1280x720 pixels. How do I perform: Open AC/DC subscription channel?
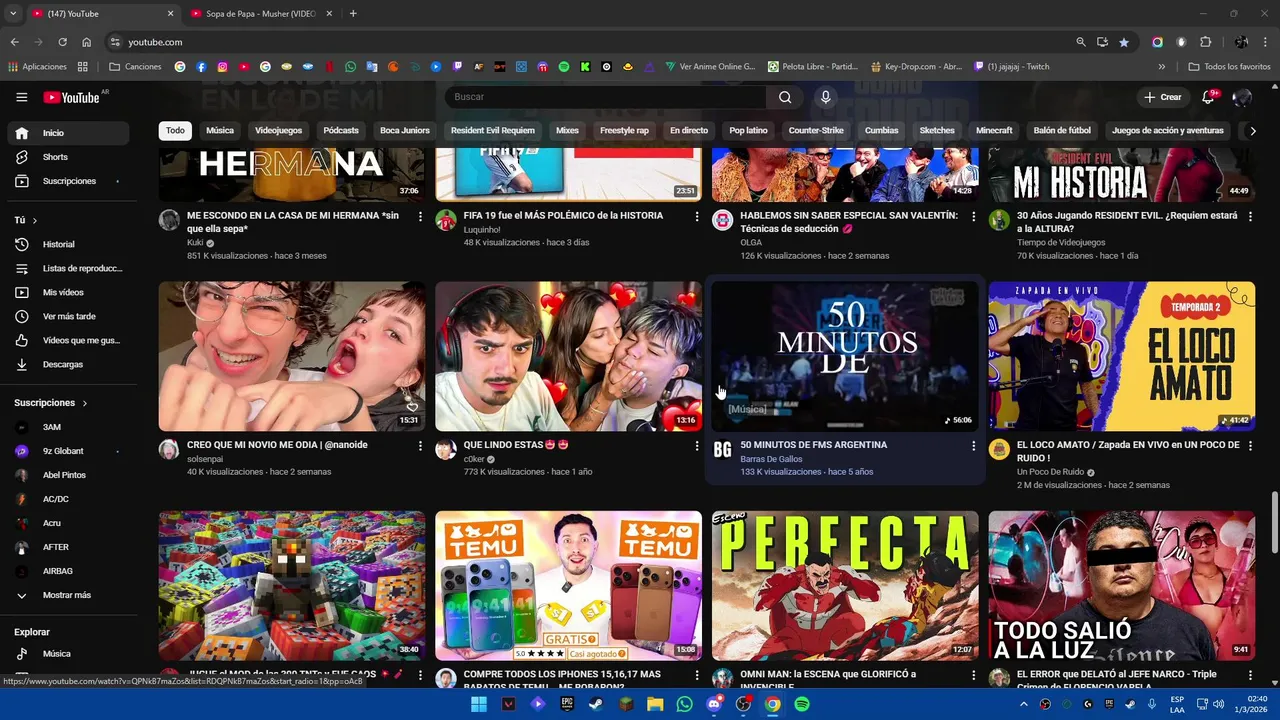[x=68, y=499]
